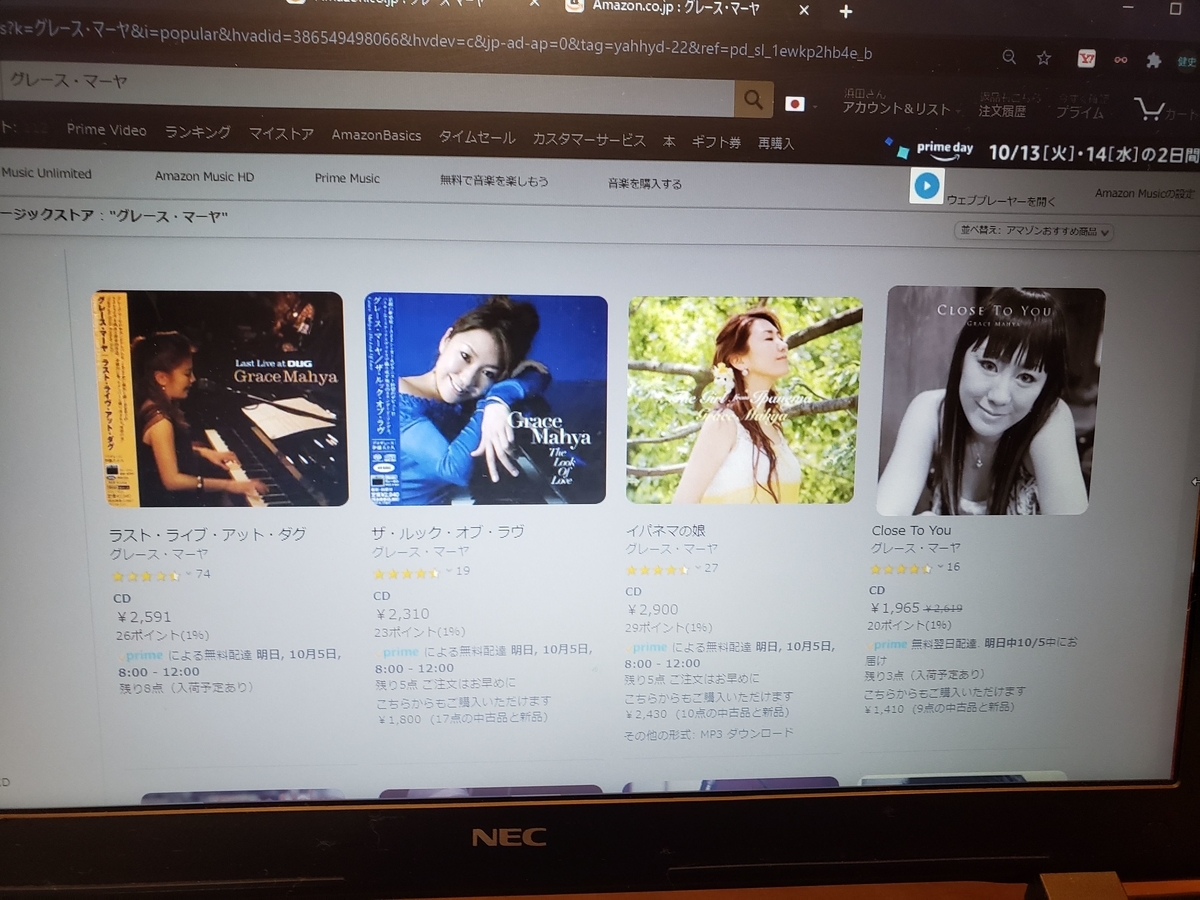Click the ¥2,900 price
This screenshot has height=900, width=1200.
[x=652, y=609]
